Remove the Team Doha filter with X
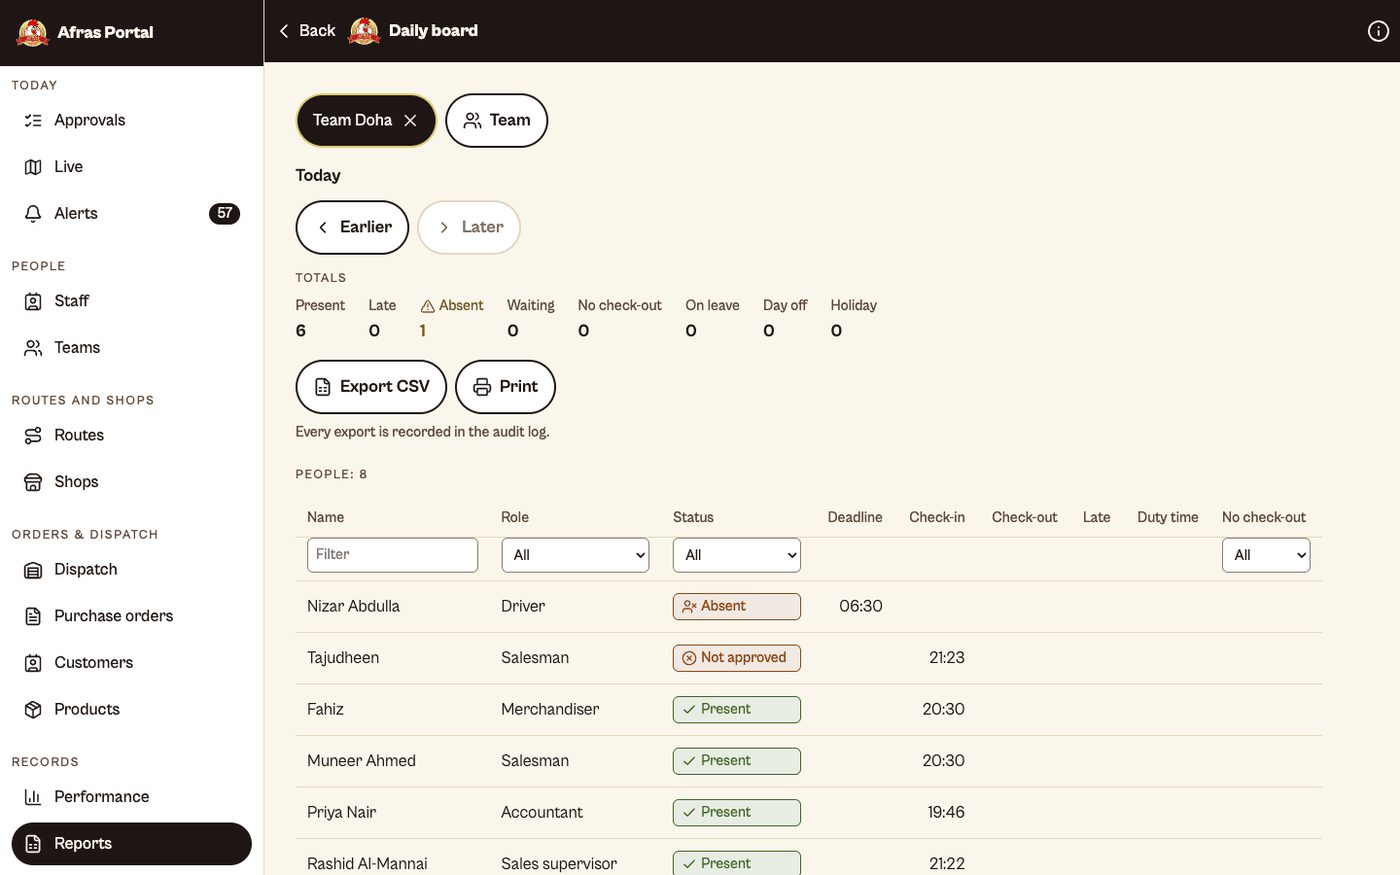Viewport: 1400px width, 875px height. click(x=410, y=120)
